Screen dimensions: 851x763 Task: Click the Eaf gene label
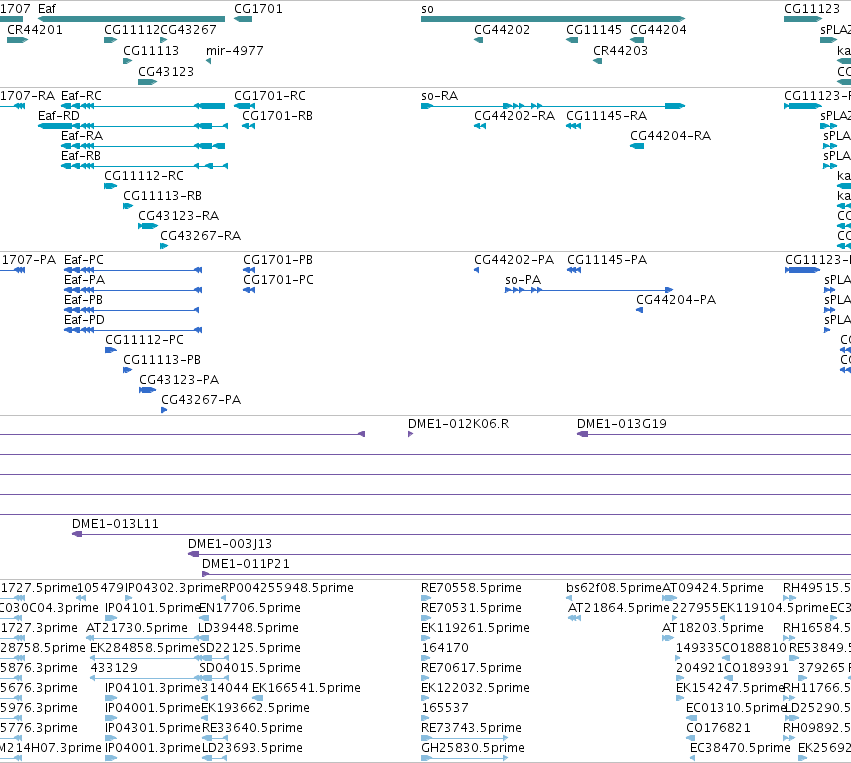coord(47,9)
